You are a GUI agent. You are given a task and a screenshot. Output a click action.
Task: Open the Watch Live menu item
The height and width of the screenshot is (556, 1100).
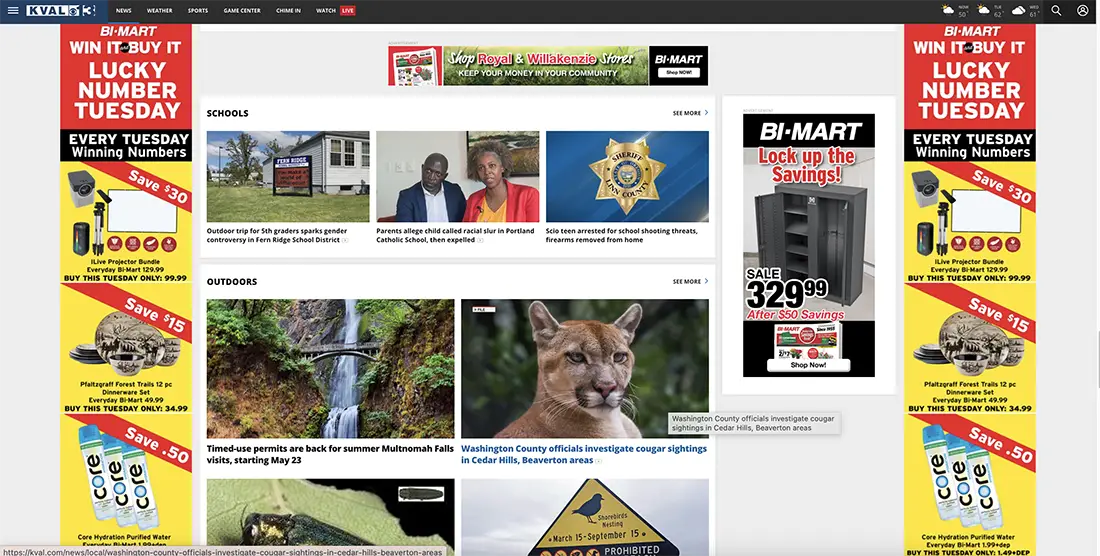coord(335,11)
